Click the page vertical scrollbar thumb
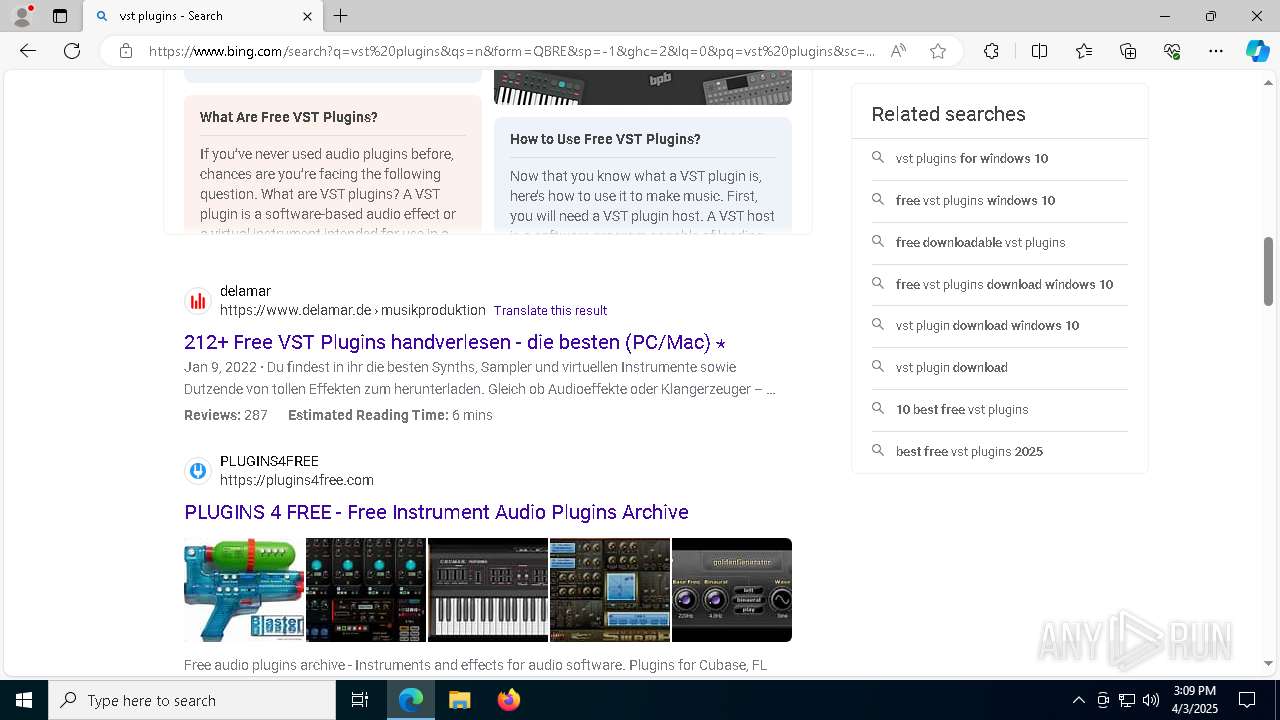This screenshot has height=720, width=1280. pyautogui.click(x=1268, y=271)
